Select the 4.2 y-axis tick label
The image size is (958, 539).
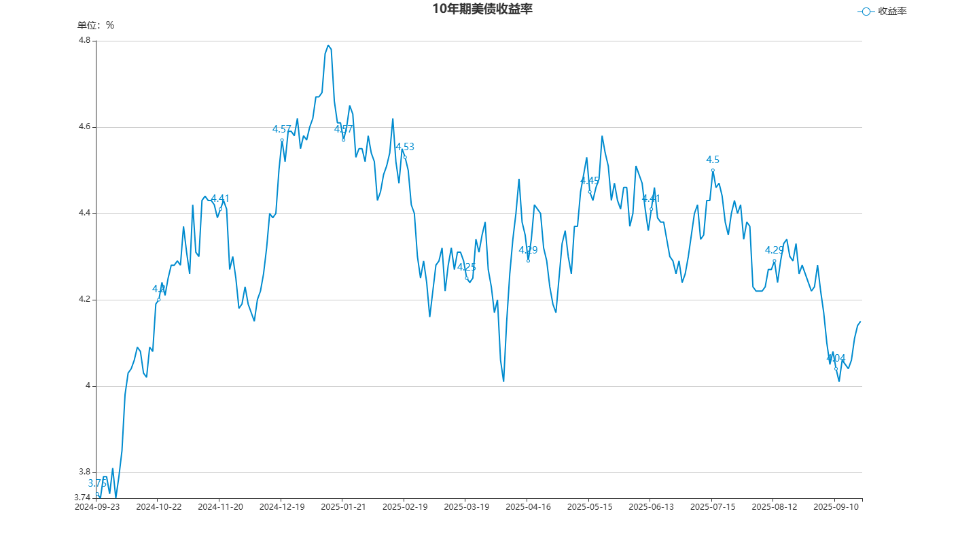84,299
